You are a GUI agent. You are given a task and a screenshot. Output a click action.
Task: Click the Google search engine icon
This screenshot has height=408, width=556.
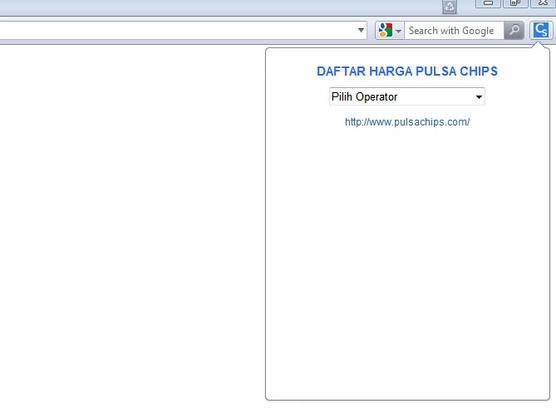[385, 30]
